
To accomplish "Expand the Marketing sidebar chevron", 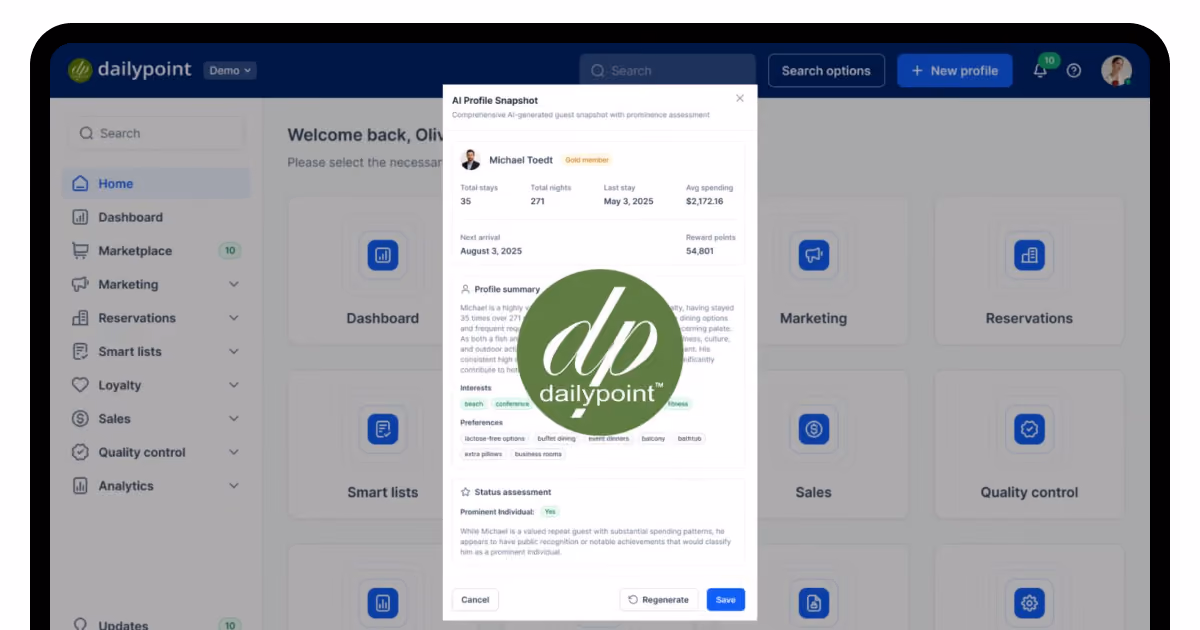I will click(x=234, y=285).
